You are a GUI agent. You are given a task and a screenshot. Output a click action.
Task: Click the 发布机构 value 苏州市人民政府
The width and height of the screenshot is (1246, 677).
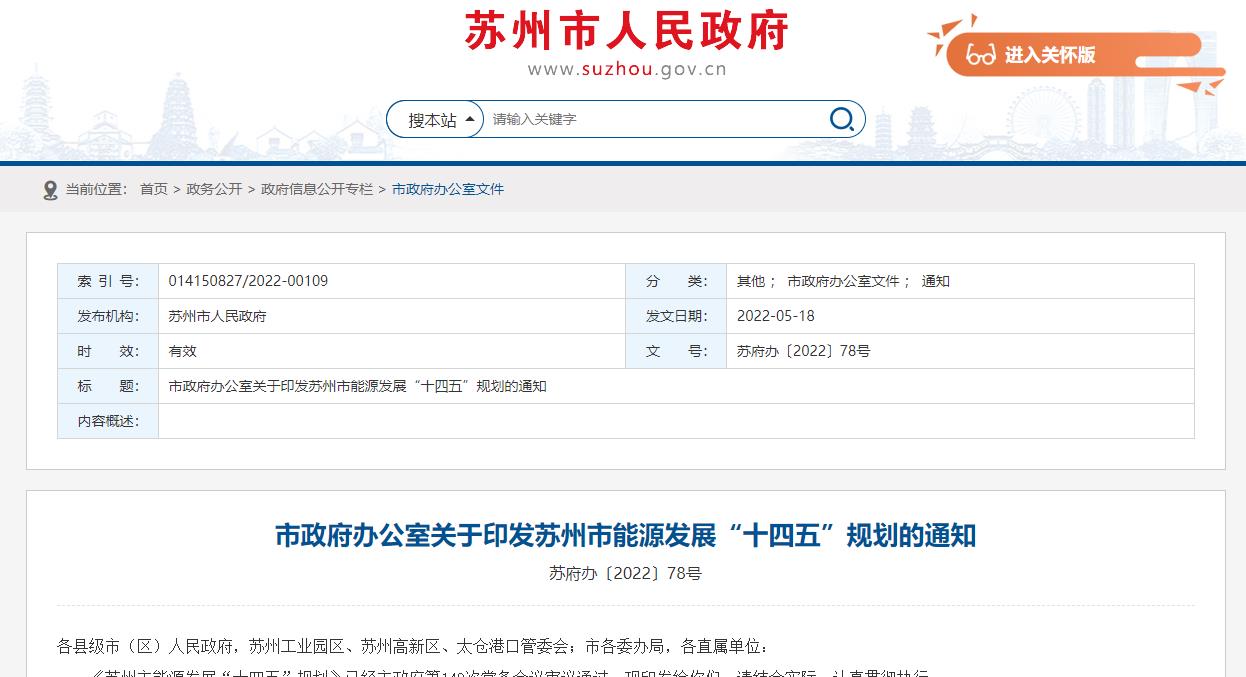(217, 316)
